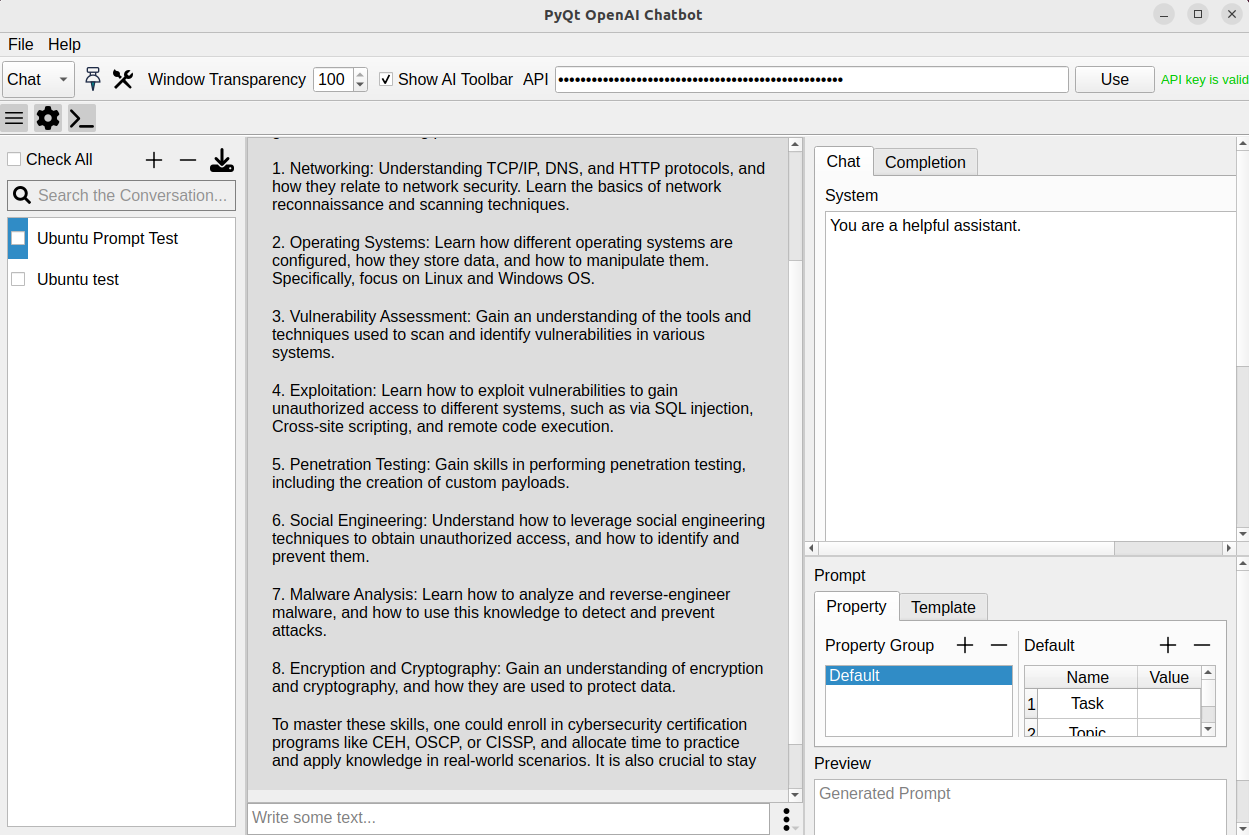Add a new conversation with plus icon
The image size is (1249, 835).
(154, 160)
